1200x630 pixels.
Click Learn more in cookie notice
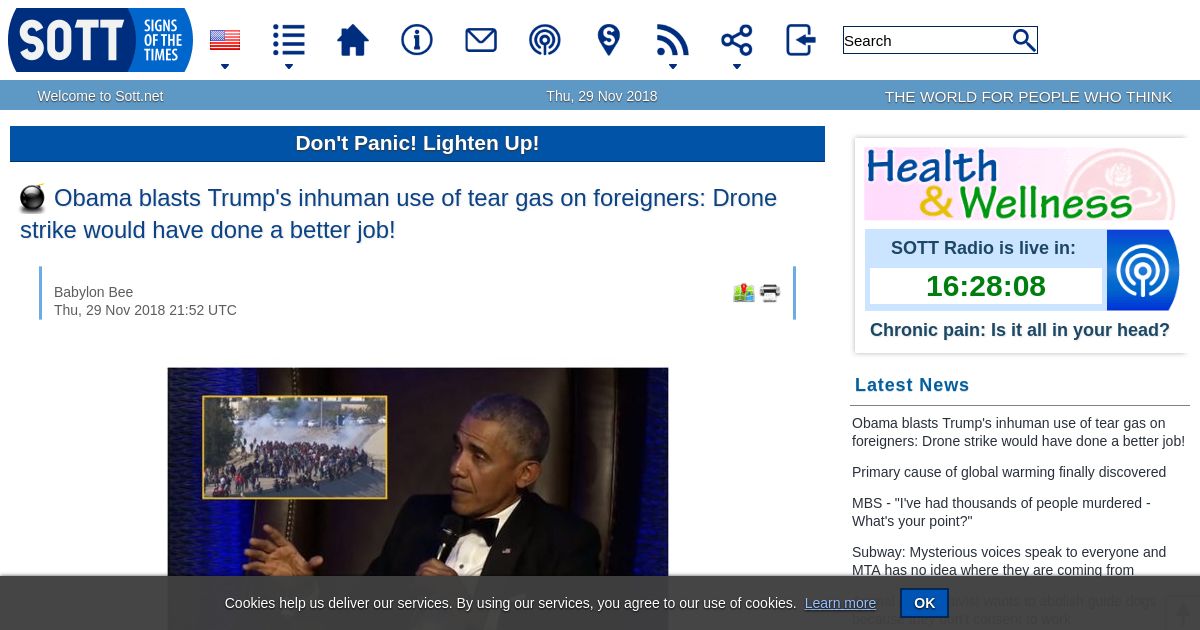coord(840,603)
